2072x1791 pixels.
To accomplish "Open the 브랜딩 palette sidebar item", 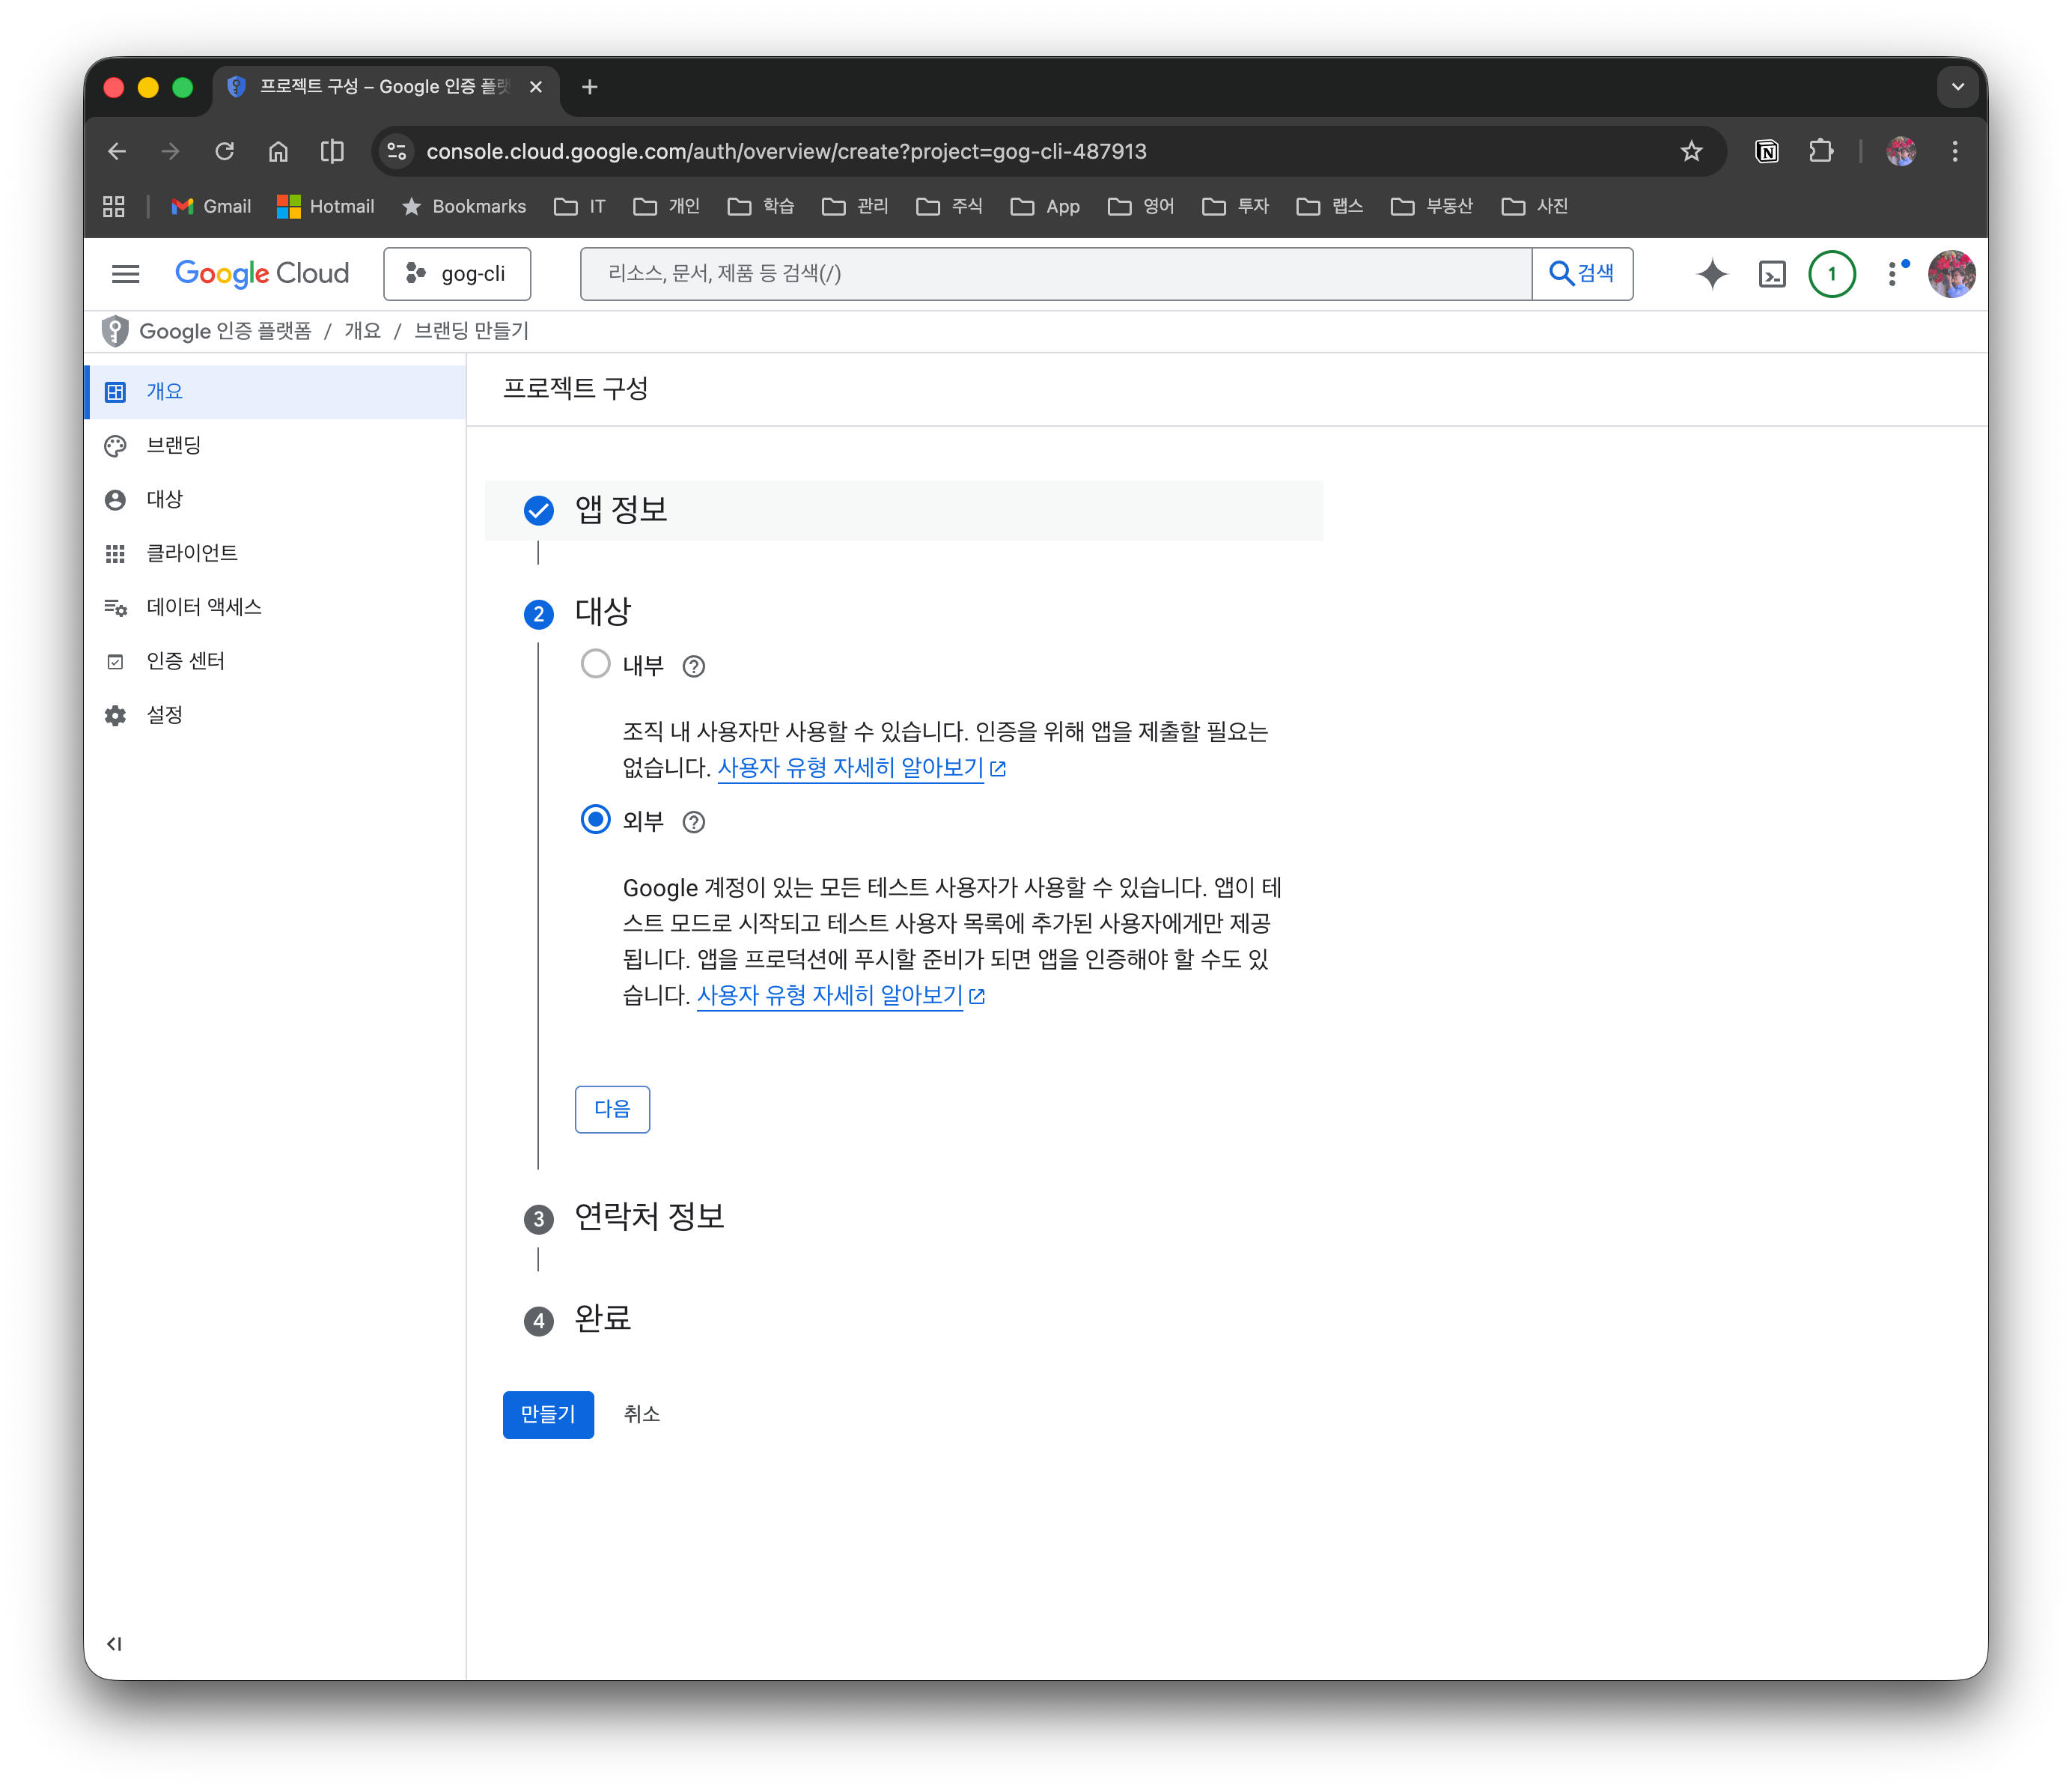I will coord(173,445).
